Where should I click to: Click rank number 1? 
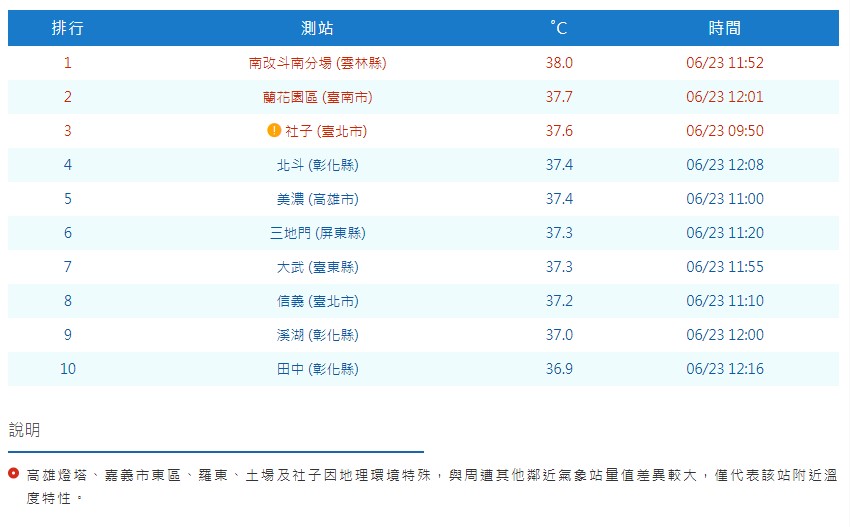pos(67,62)
